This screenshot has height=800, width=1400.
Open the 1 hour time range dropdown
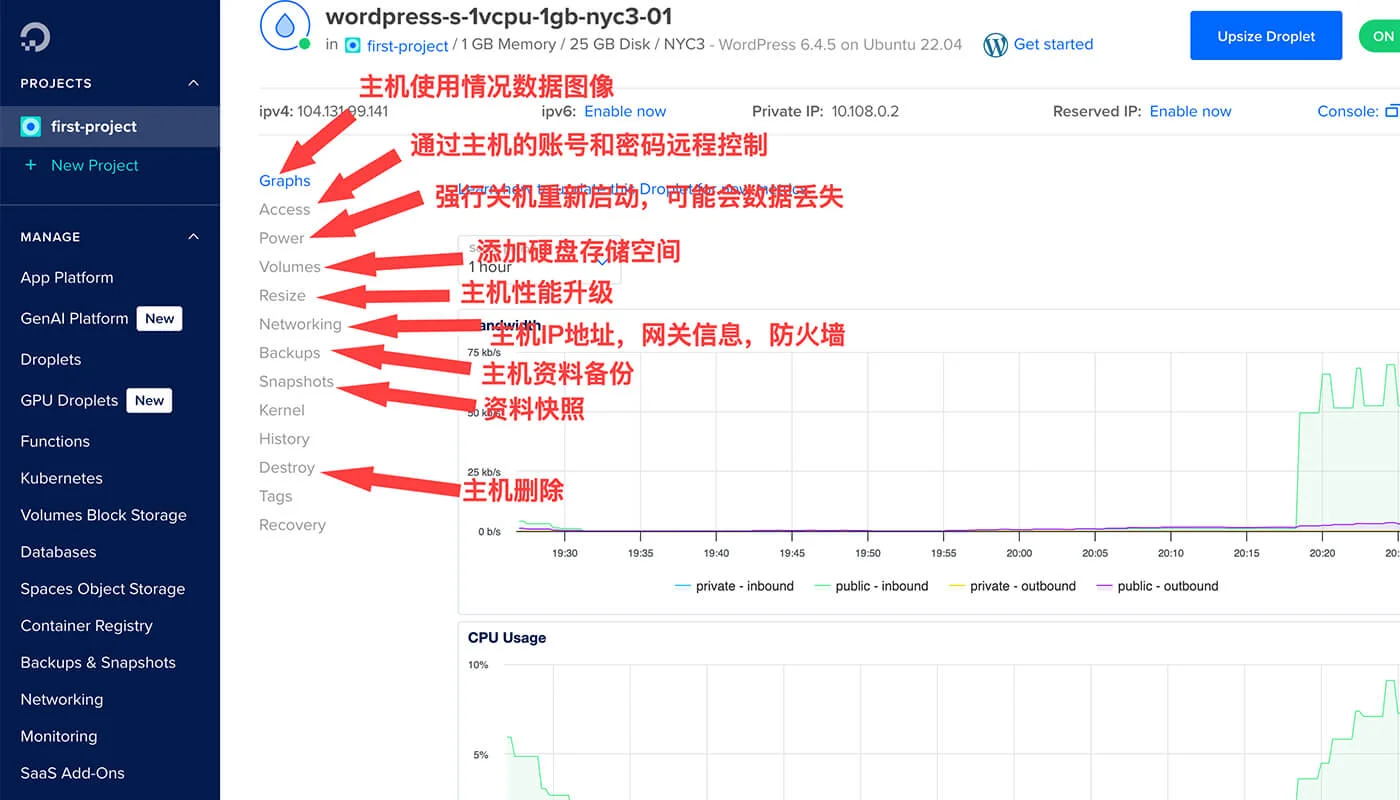[540, 258]
